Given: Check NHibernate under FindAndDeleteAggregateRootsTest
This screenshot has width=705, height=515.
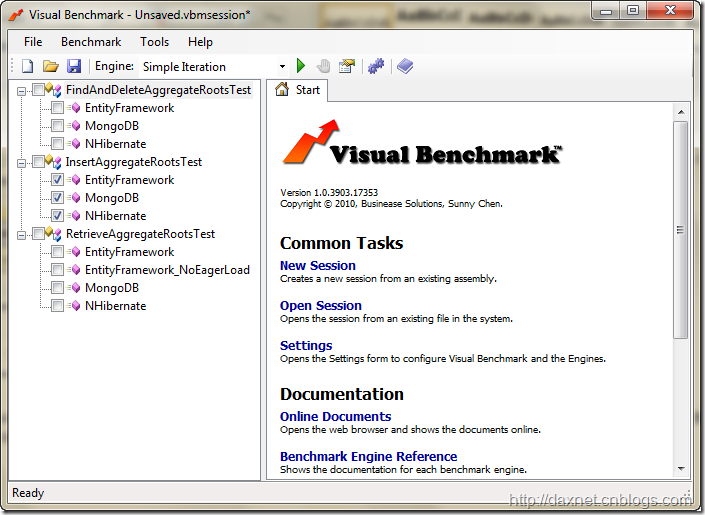Looking at the screenshot, I should point(57,143).
